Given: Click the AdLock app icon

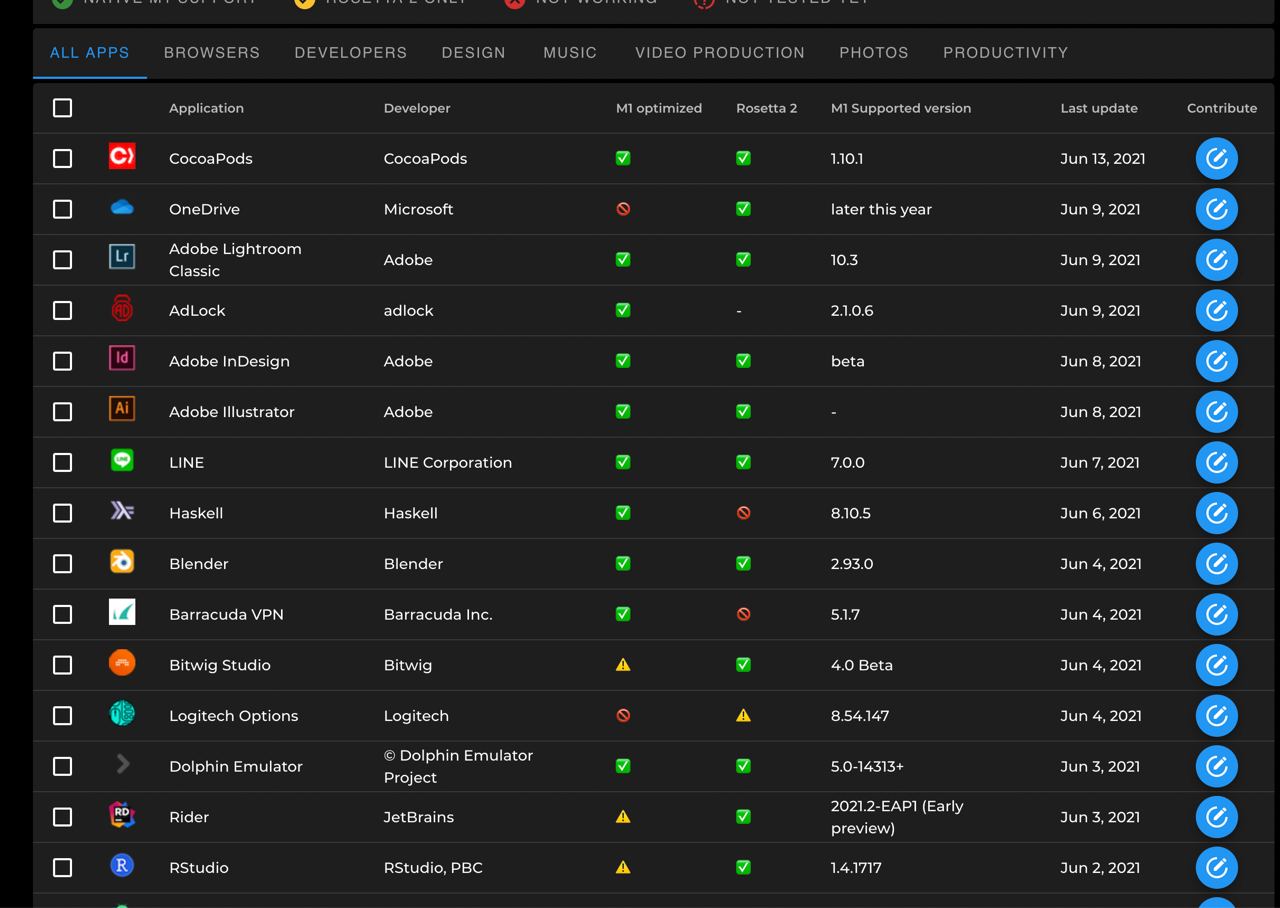Looking at the screenshot, I should (122, 309).
